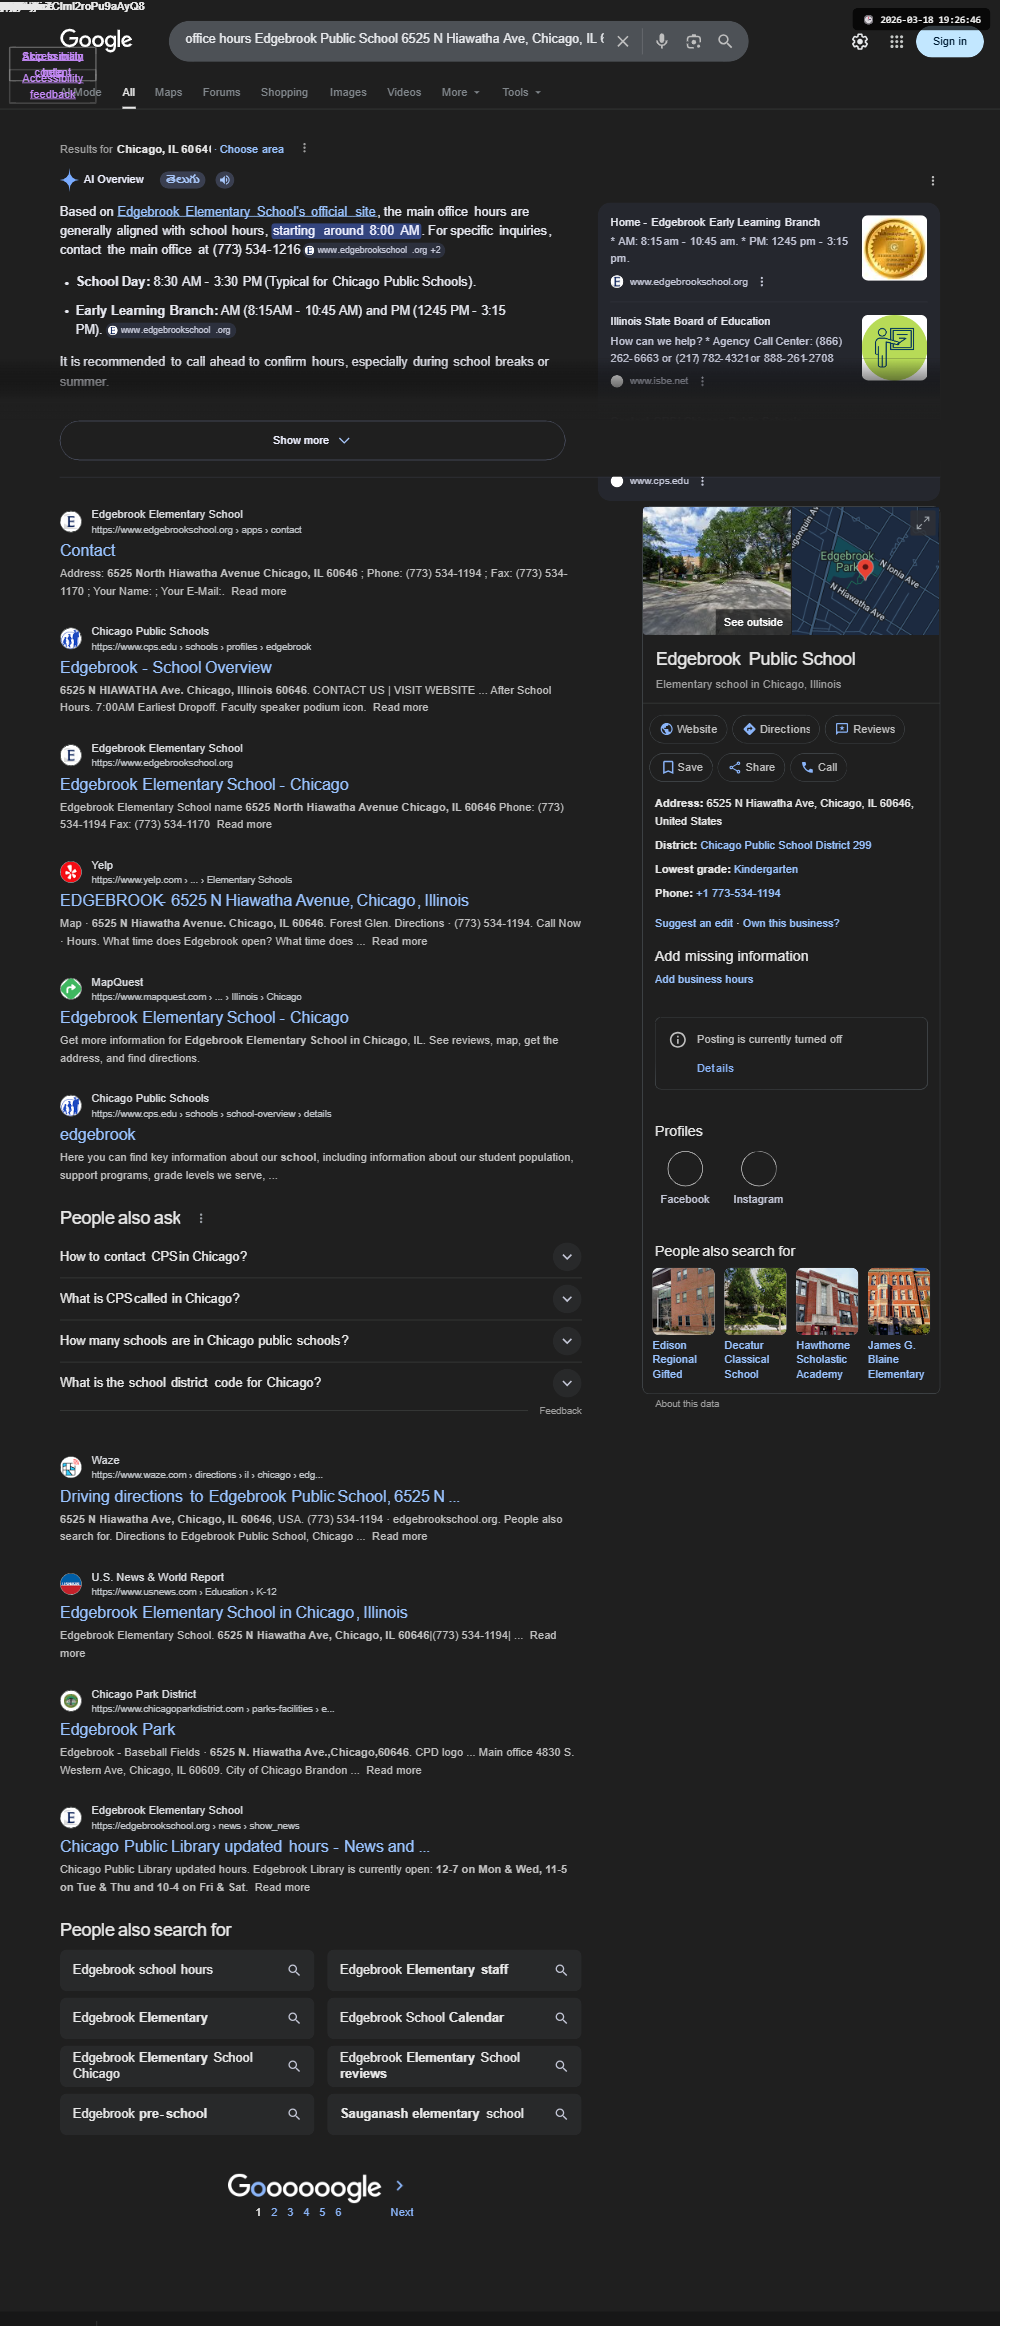Select 'Edgebrook School Calendar' related search
This screenshot has height=2326, width=1012.
(x=454, y=2018)
